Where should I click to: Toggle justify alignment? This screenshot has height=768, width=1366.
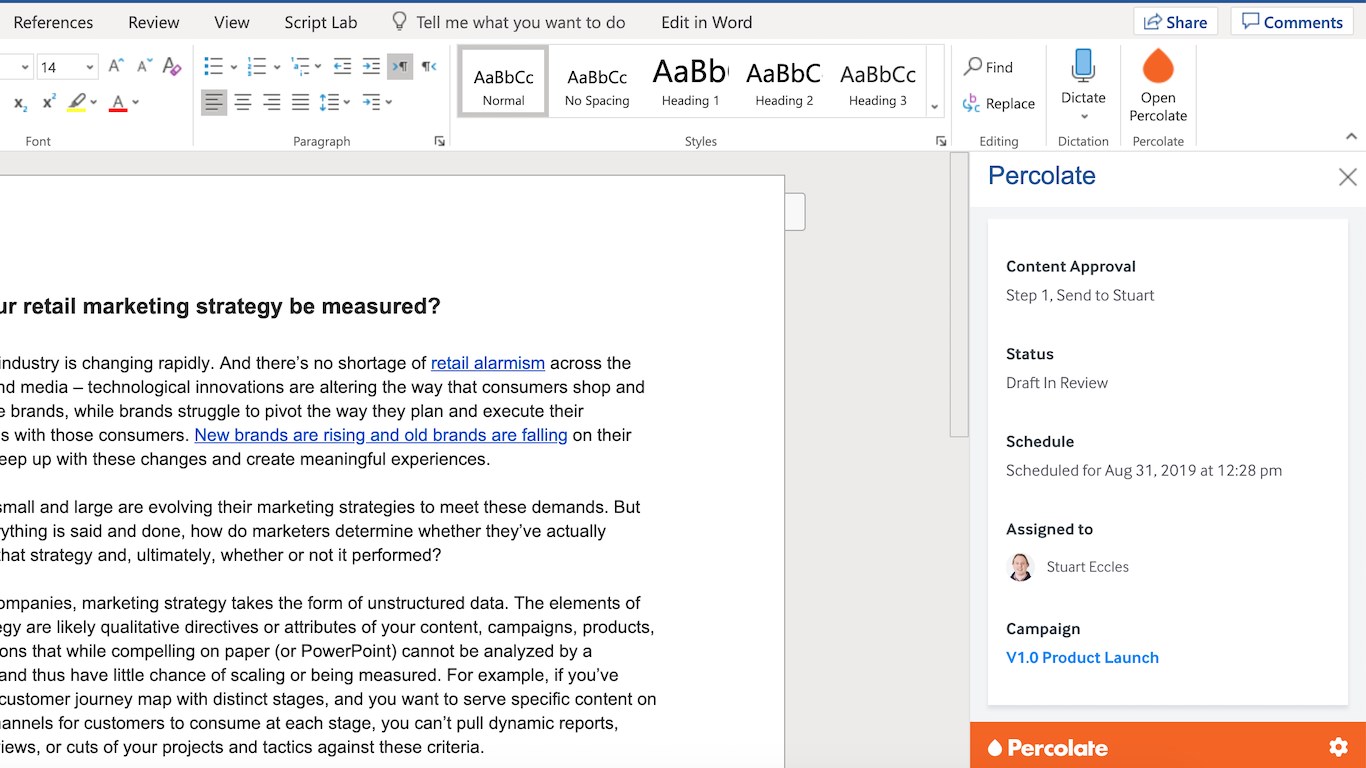pyautogui.click(x=301, y=102)
